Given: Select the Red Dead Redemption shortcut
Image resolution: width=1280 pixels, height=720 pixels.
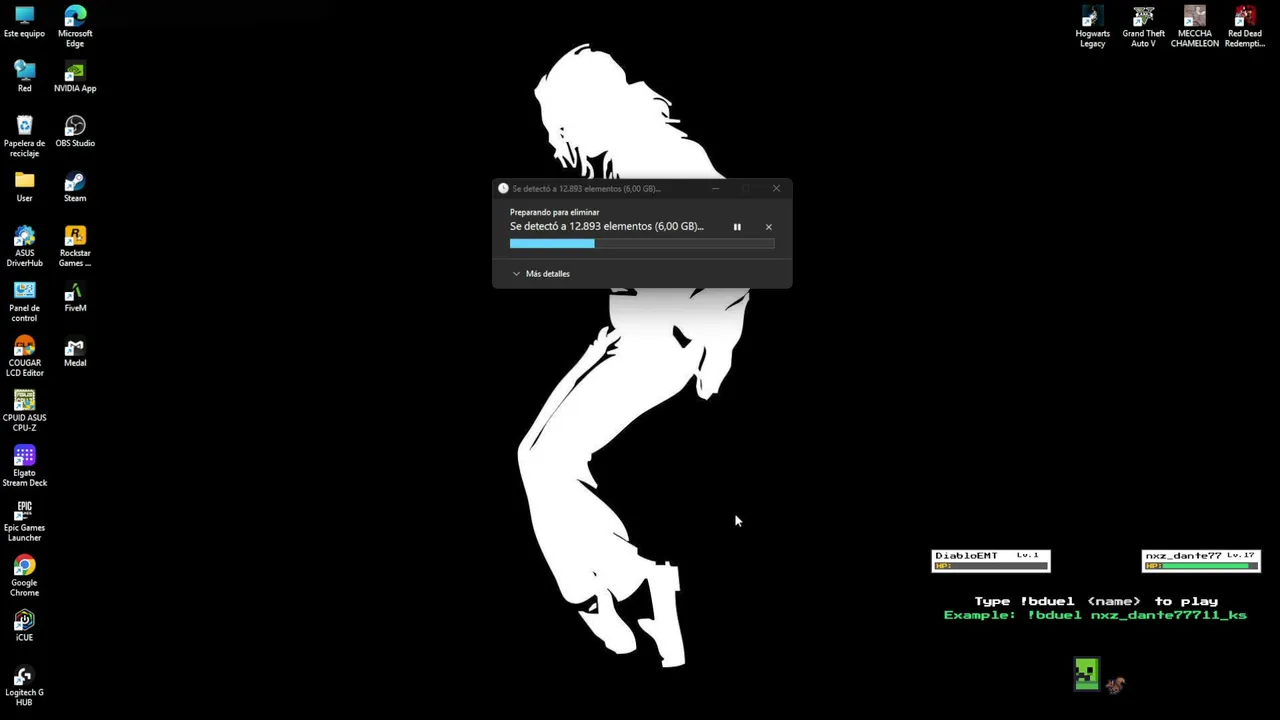Looking at the screenshot, I should coord(1245,26).
